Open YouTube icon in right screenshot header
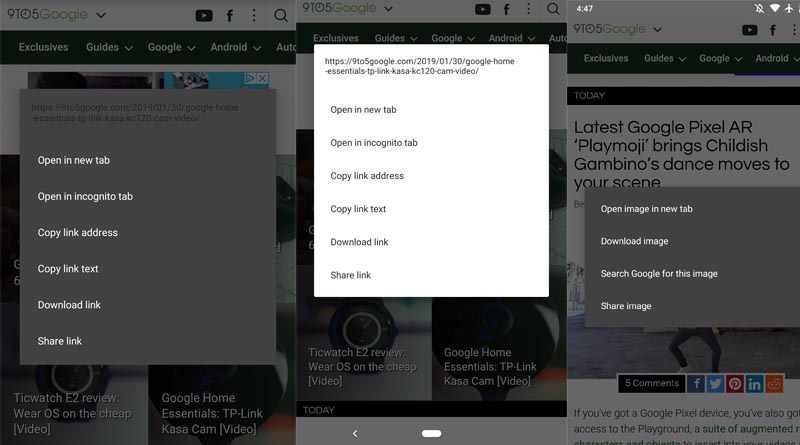 [749, 30]
